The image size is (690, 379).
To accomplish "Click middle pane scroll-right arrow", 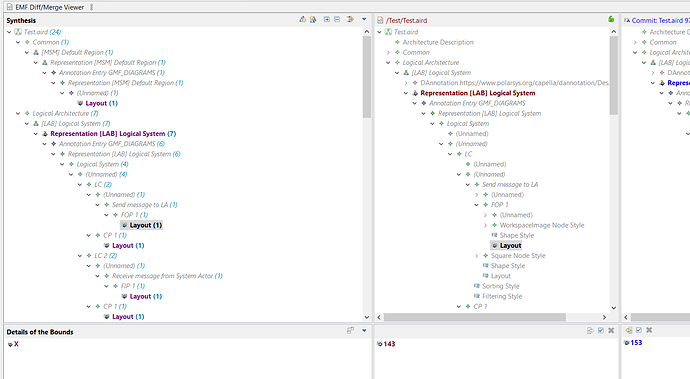I will pos(604,317).
